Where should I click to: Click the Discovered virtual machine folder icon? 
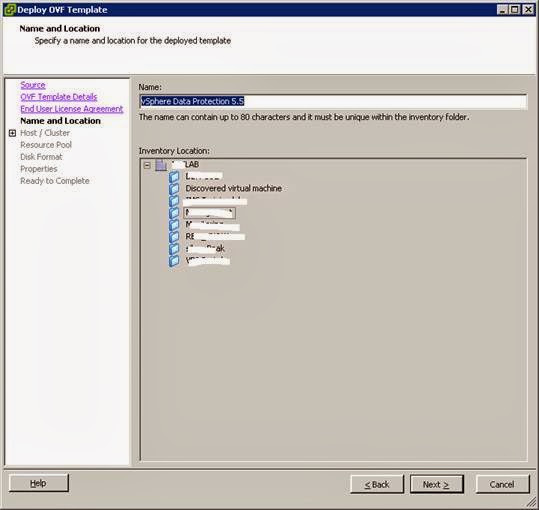pyautogui.click(x=174, y=189)
